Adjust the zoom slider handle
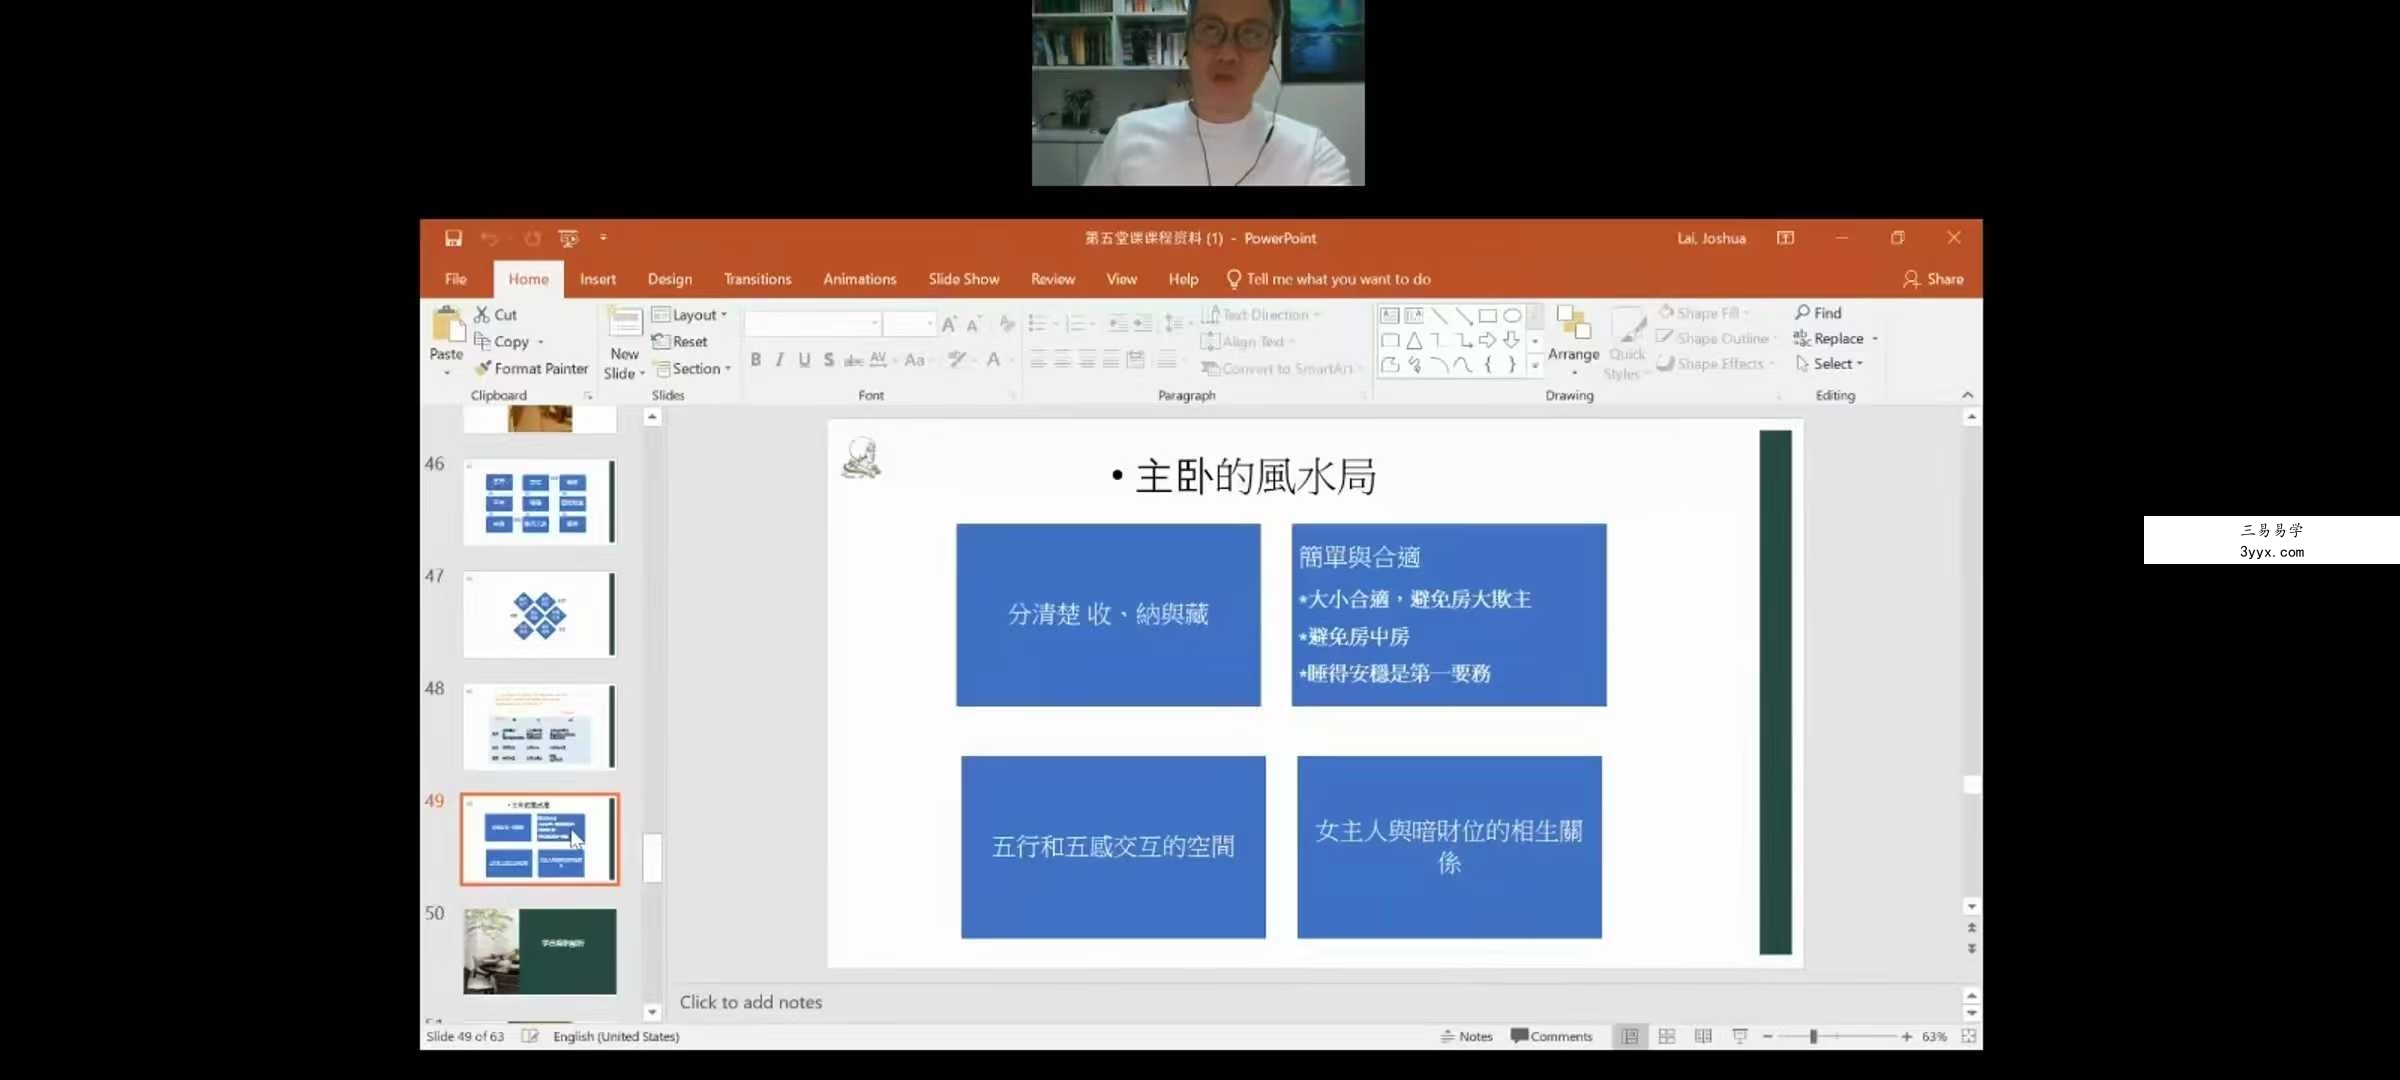2400x1080 pixels. click(1813, 1036)
